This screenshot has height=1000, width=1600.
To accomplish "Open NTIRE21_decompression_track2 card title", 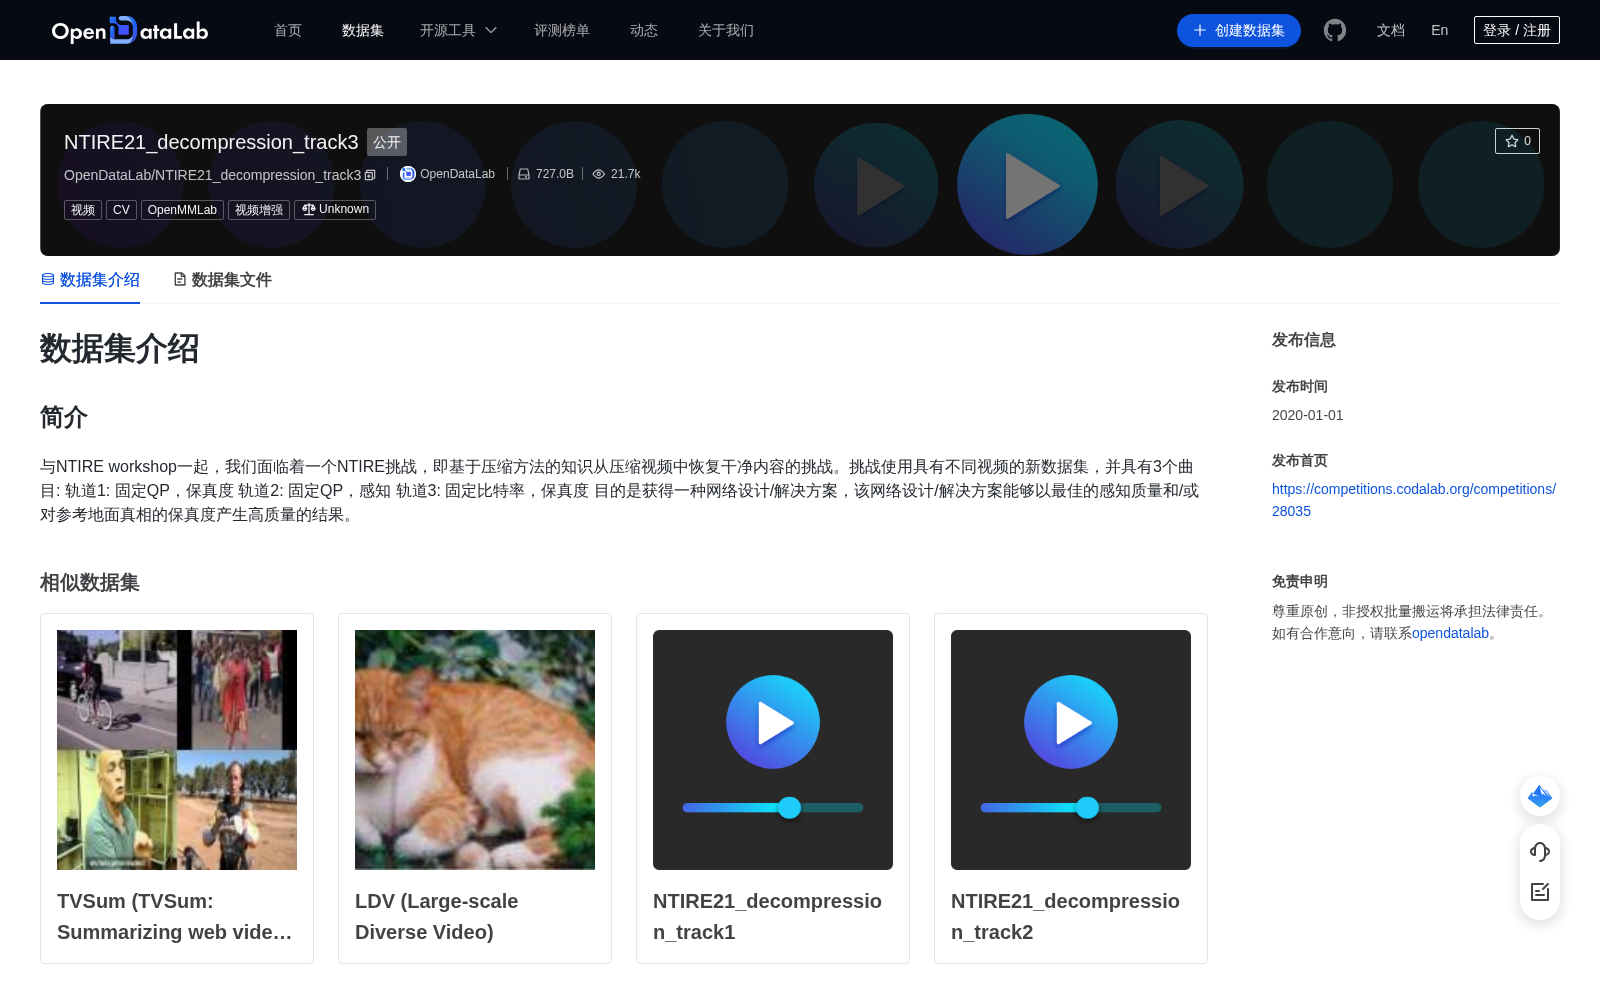I will coord(1065,916).
